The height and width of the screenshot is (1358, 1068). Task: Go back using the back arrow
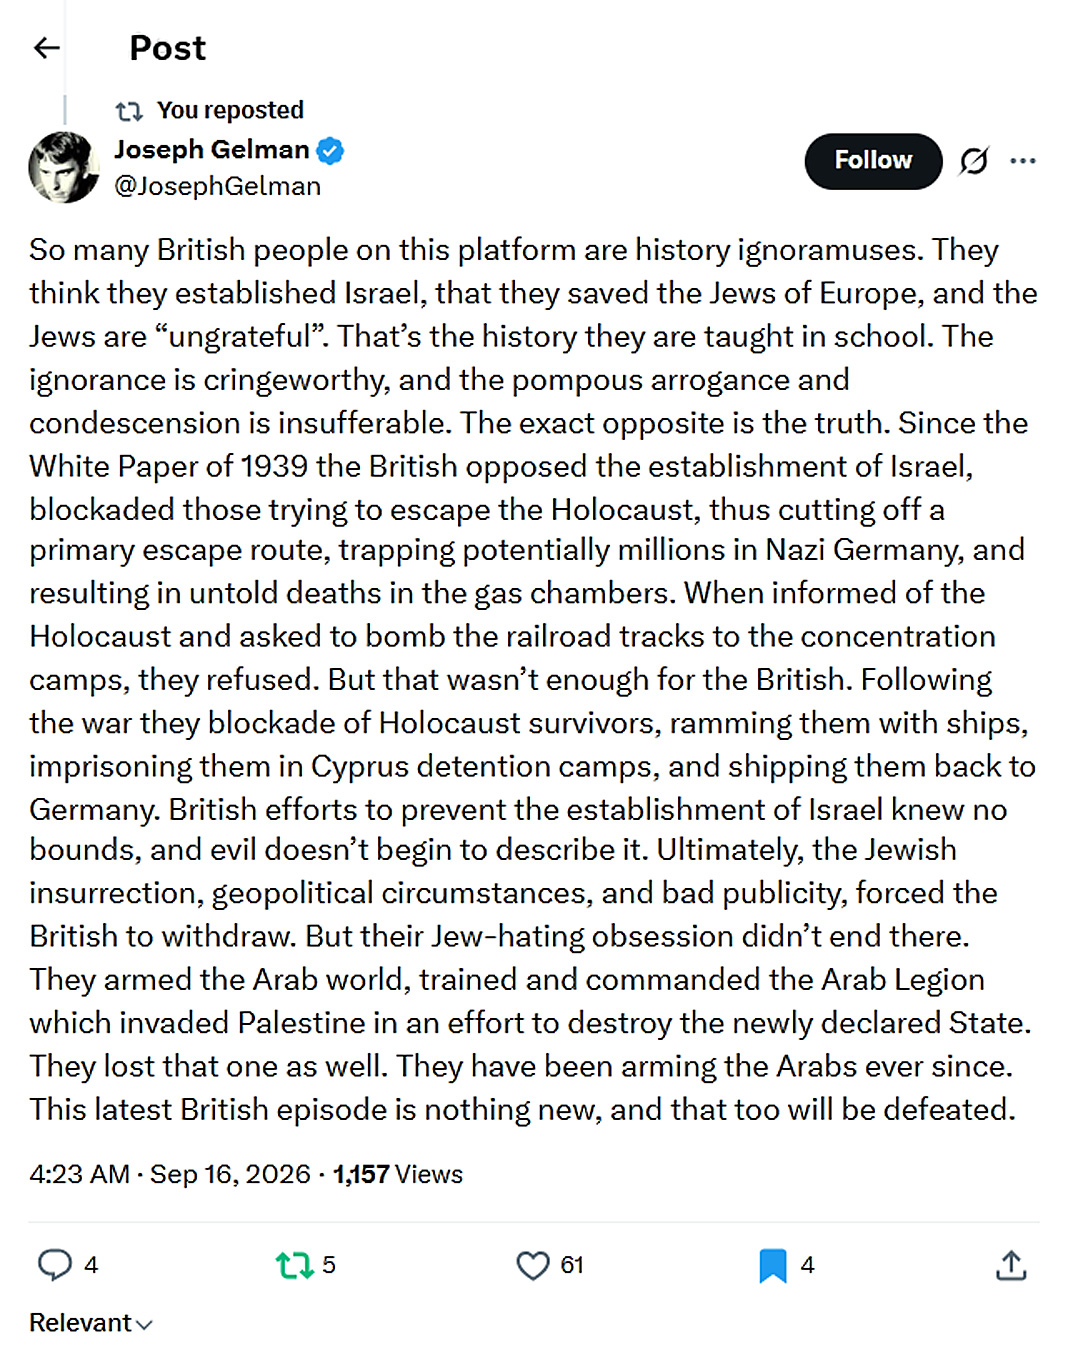[x=47, y=47]
